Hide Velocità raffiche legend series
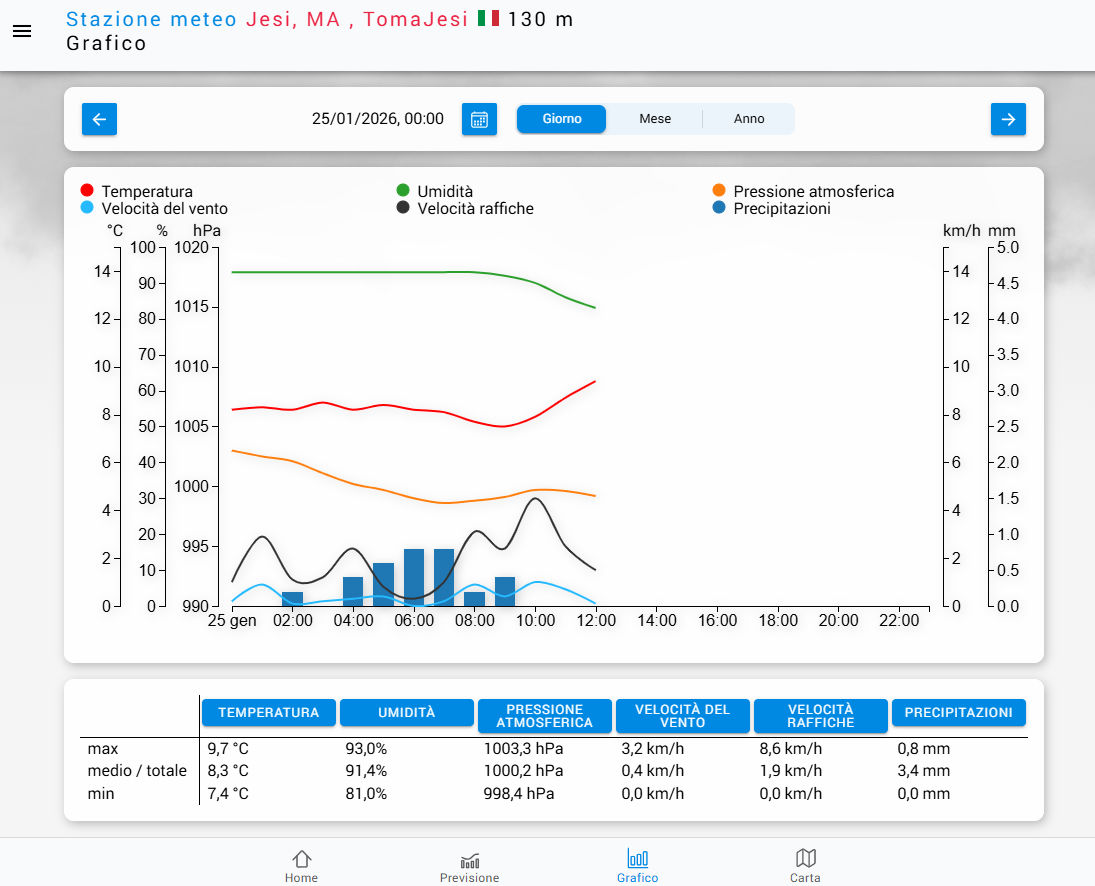Viewport: 1095px width, 886px height. tap(475, 208)
